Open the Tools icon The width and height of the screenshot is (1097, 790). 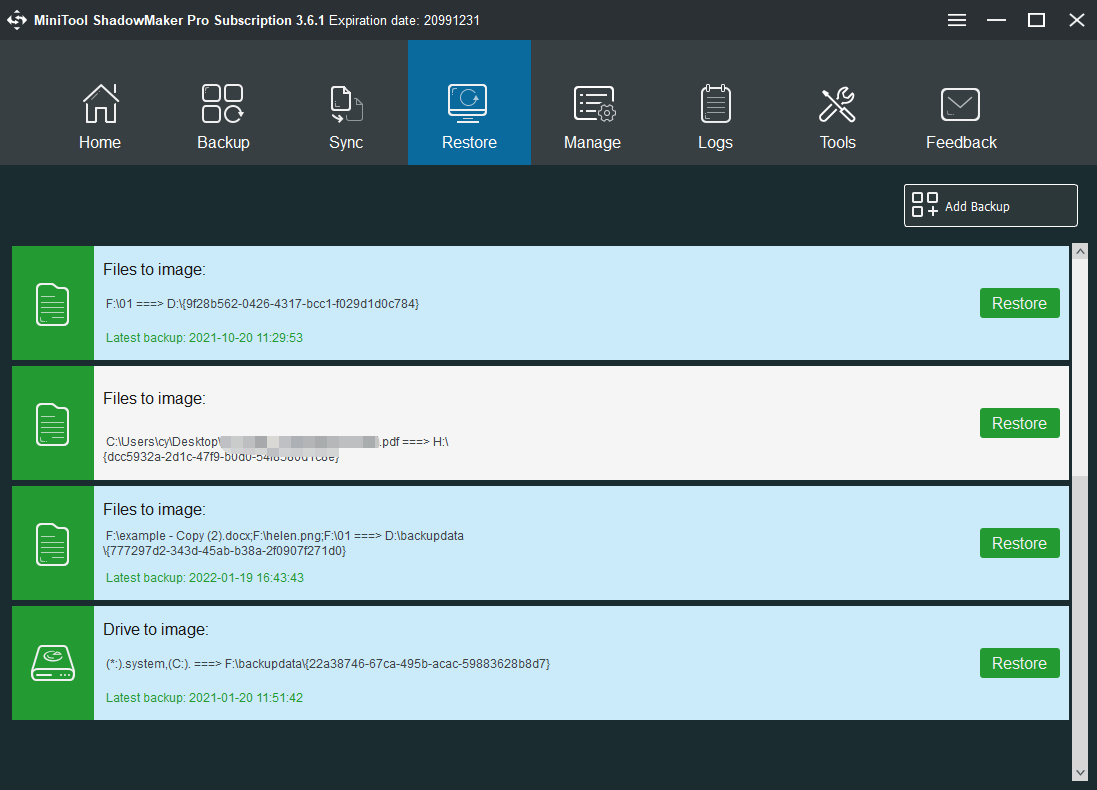coord(838,103)
